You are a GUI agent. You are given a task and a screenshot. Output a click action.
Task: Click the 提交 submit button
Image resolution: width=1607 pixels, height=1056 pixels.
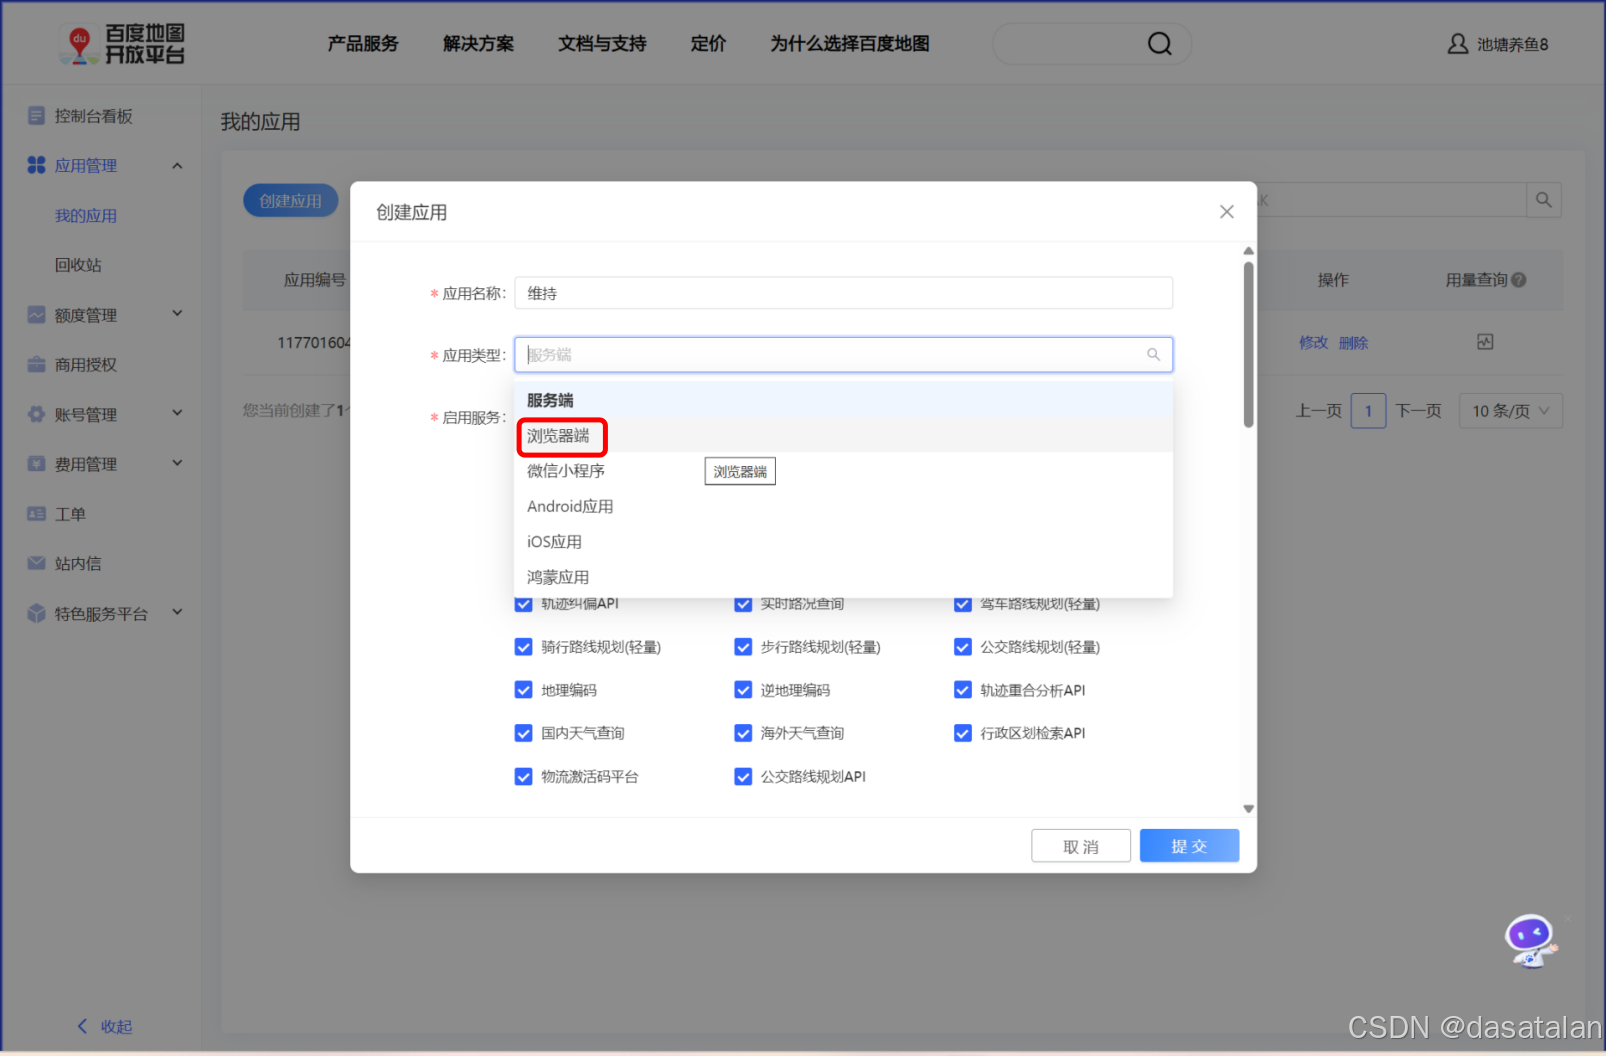(1189, 846)
